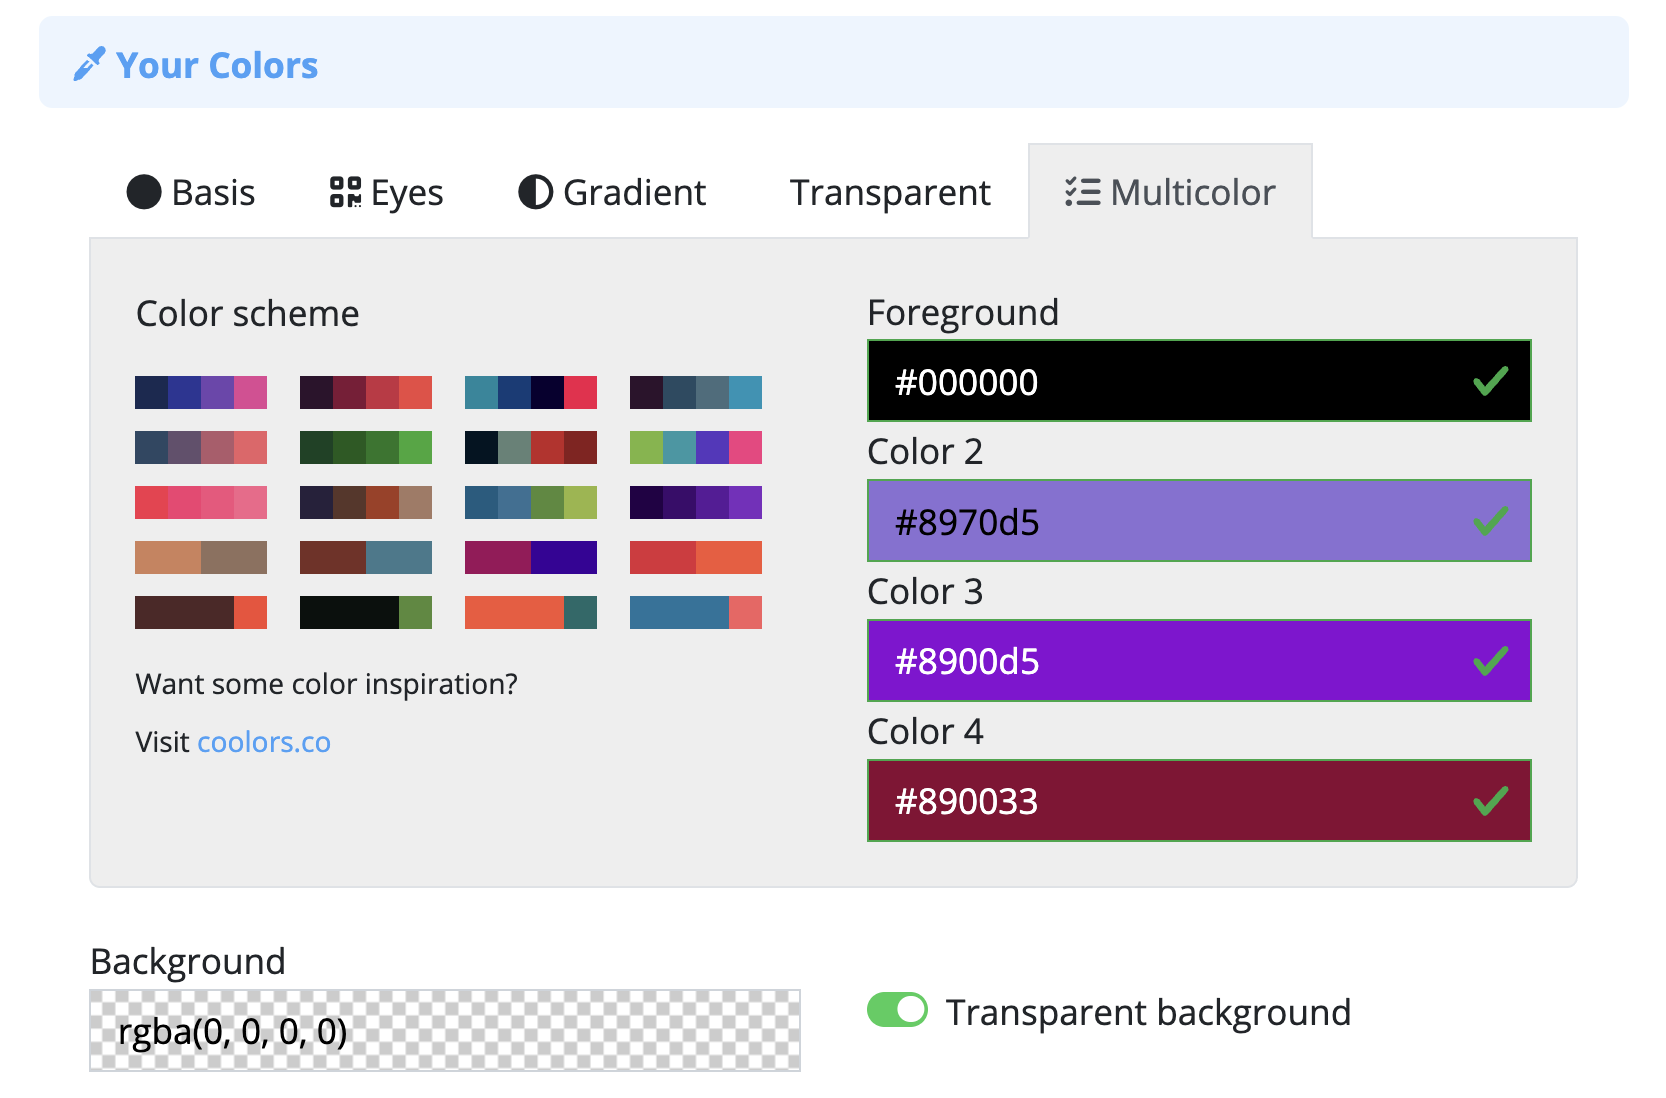Click the QR eyes icon
The image size is (1666, 1098).
pyautogui.click(x=345, y=192)
